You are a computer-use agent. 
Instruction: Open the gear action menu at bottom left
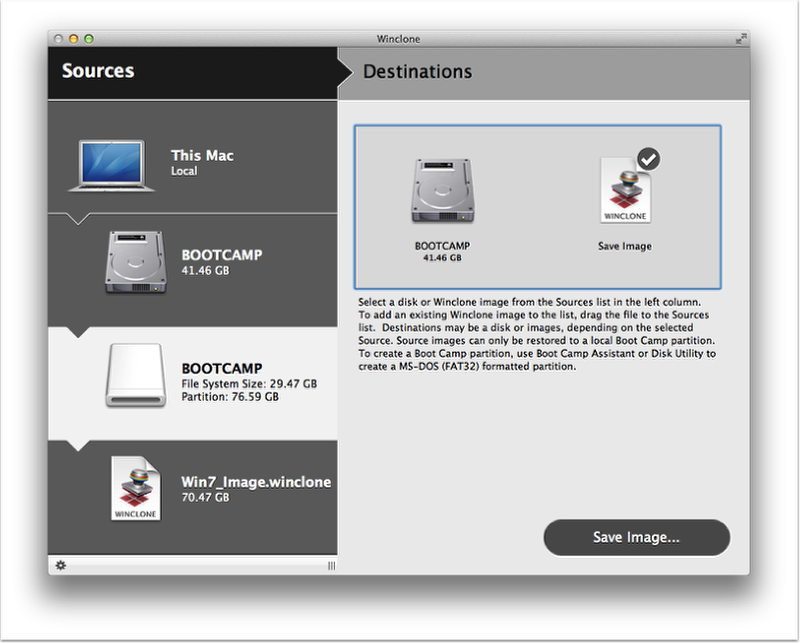tap(61, 565)
